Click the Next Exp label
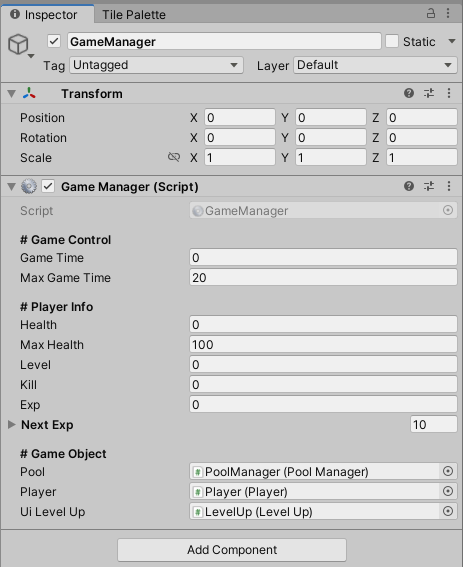Viewport: 463px width, 567px height. tap(47, 425)
